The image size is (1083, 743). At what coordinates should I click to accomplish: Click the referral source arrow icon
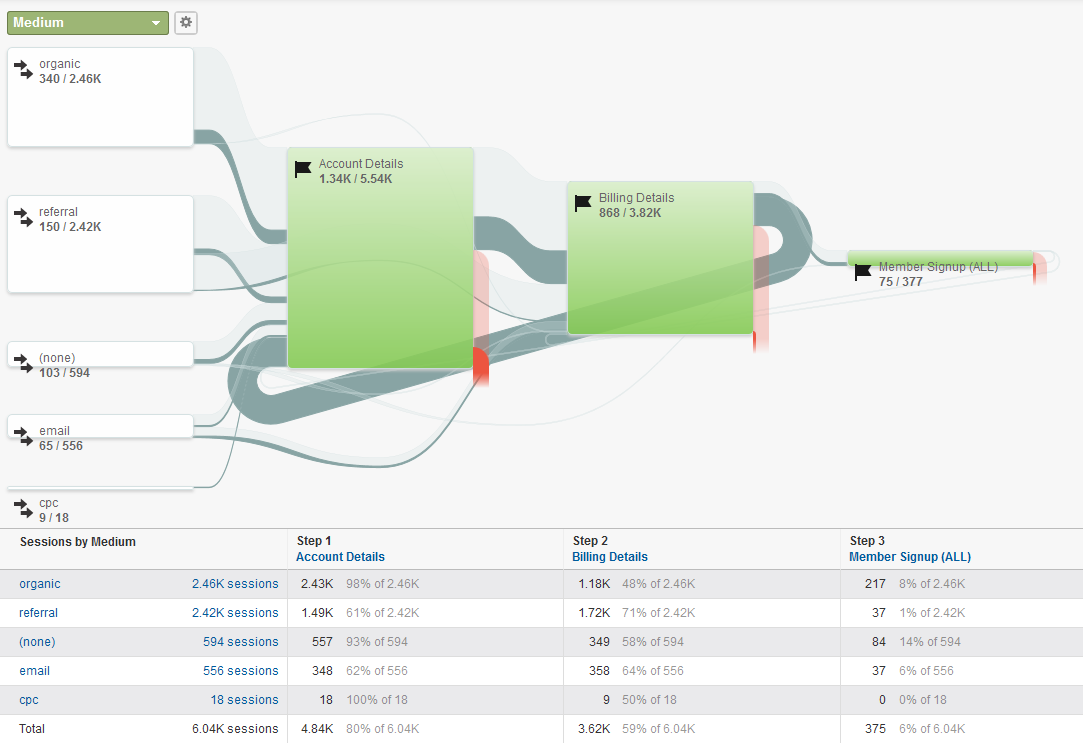(23, 218)
